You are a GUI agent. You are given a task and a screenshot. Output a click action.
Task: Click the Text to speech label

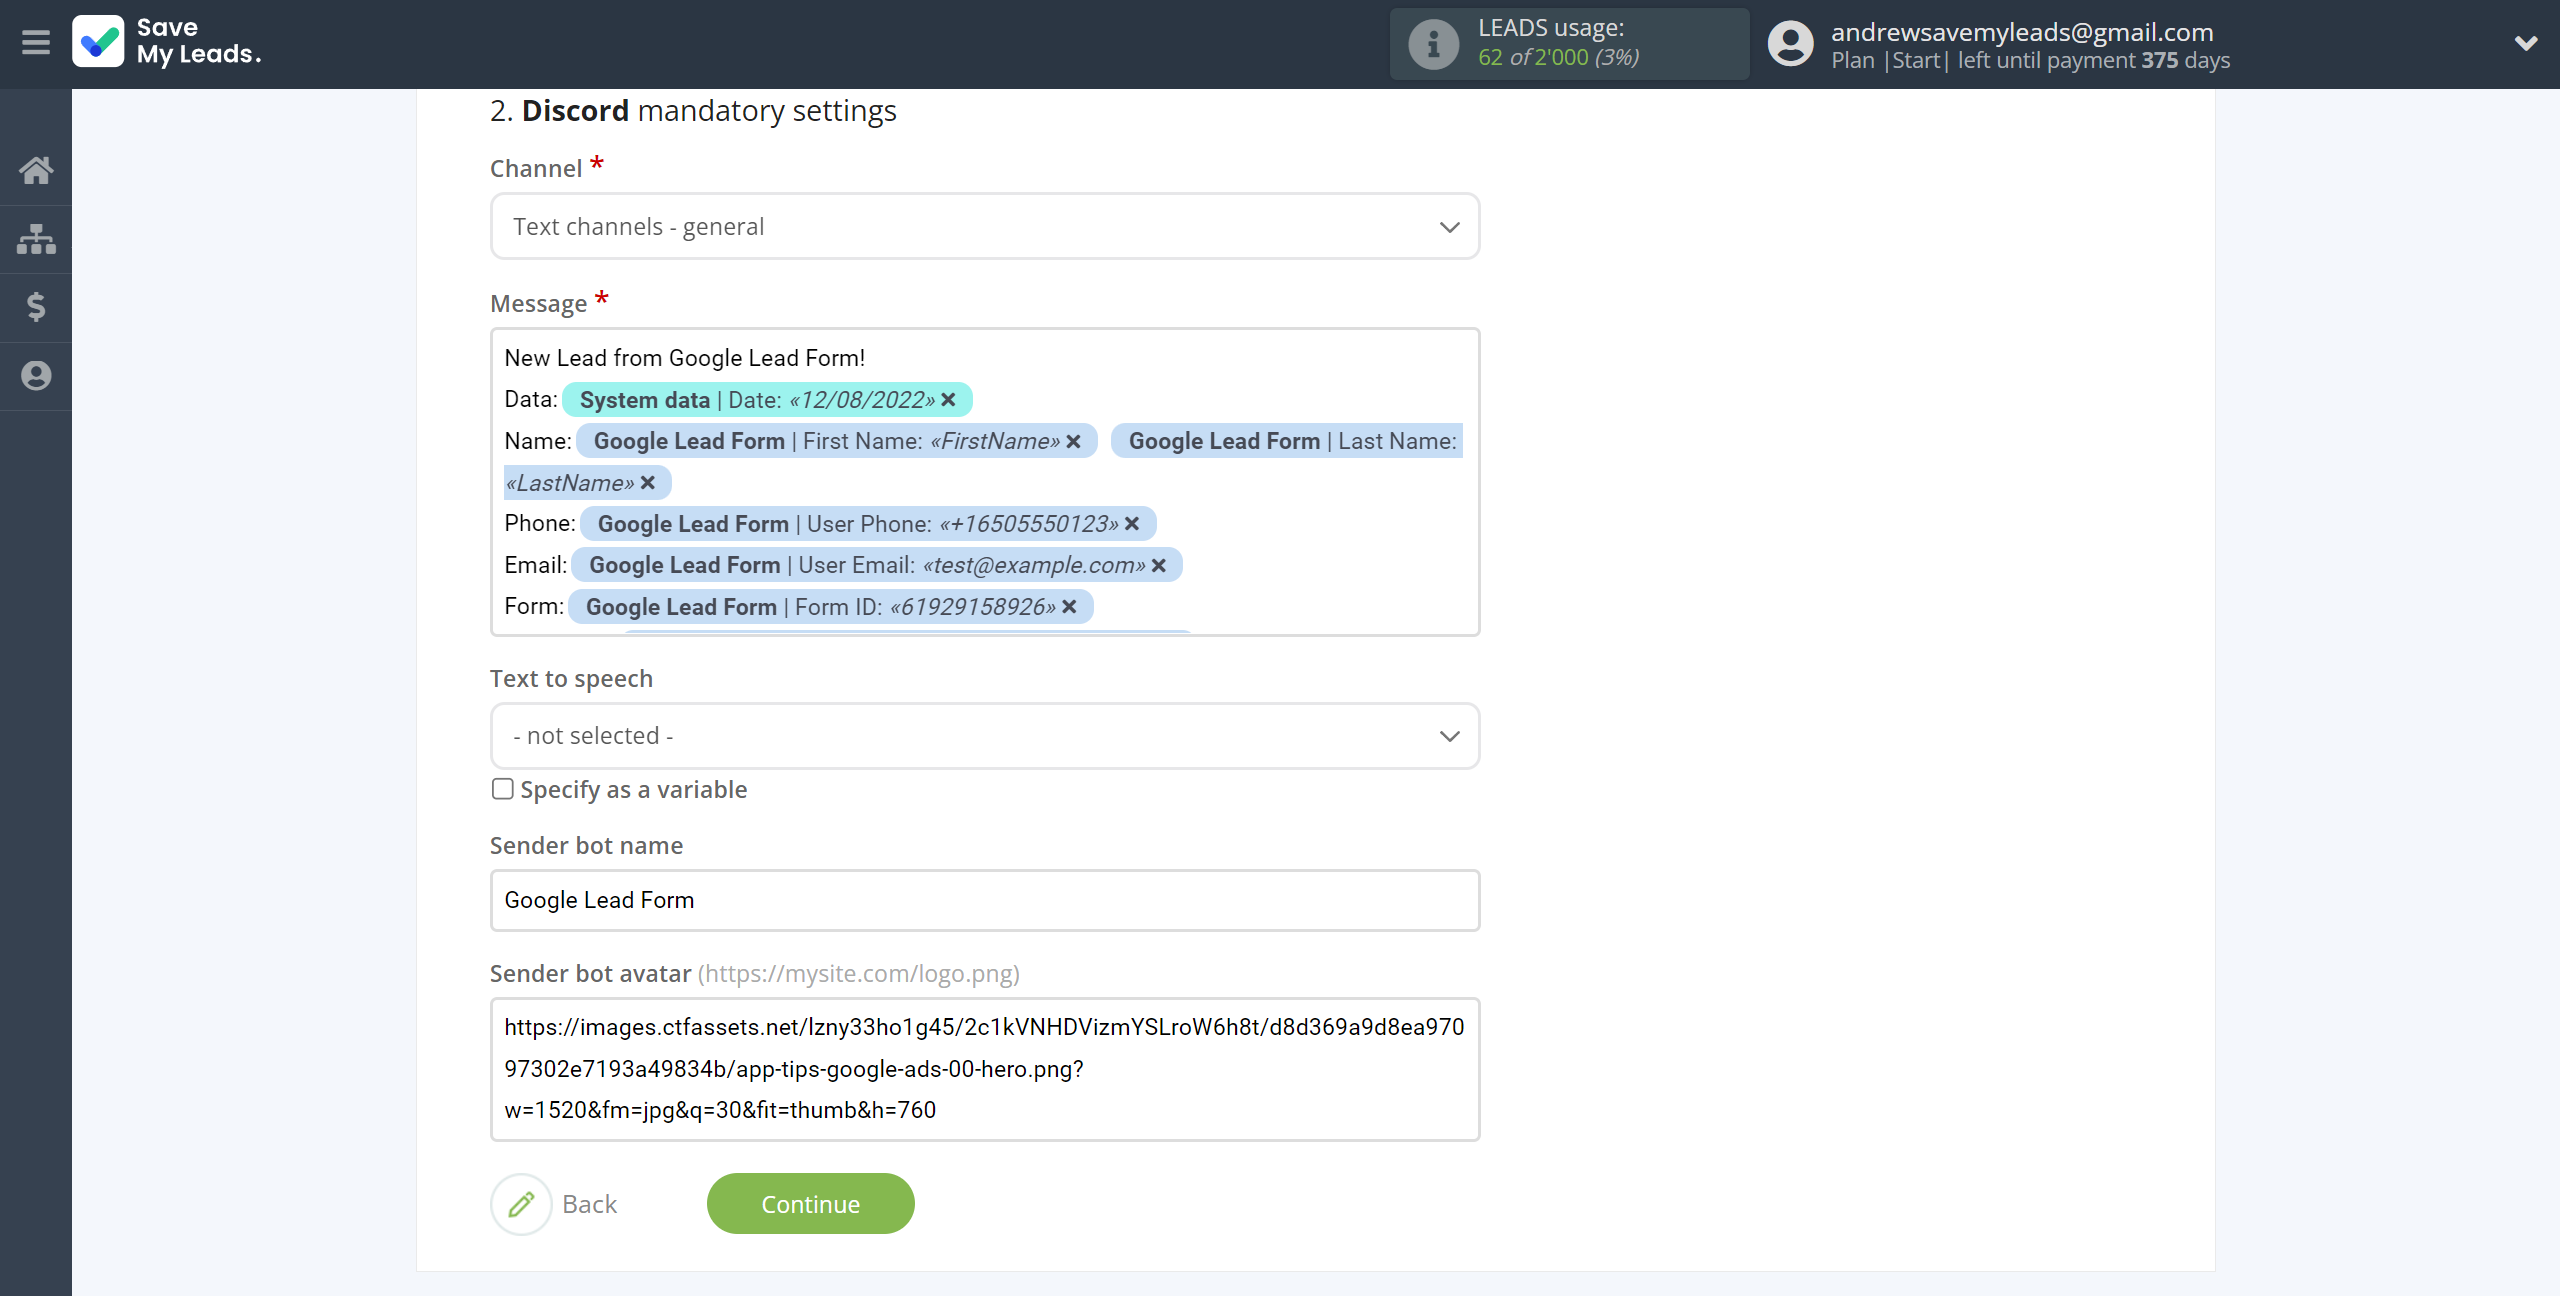tap(571, 679)
